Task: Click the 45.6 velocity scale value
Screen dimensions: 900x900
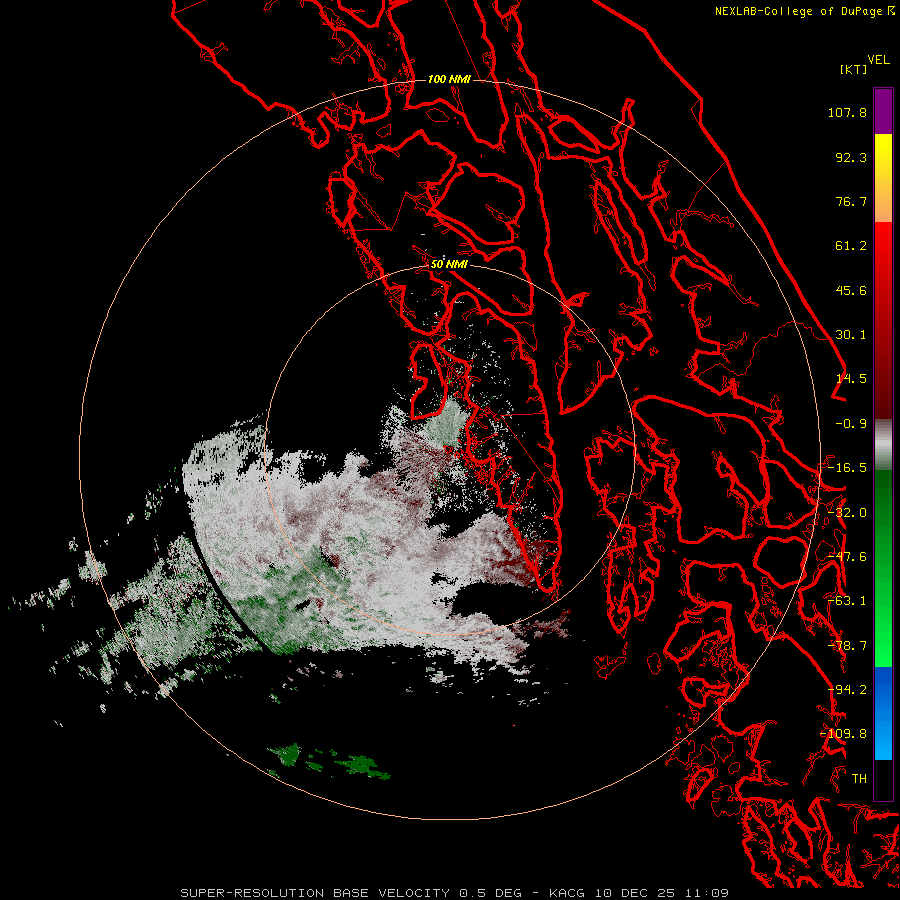Action: coord(851,290)
